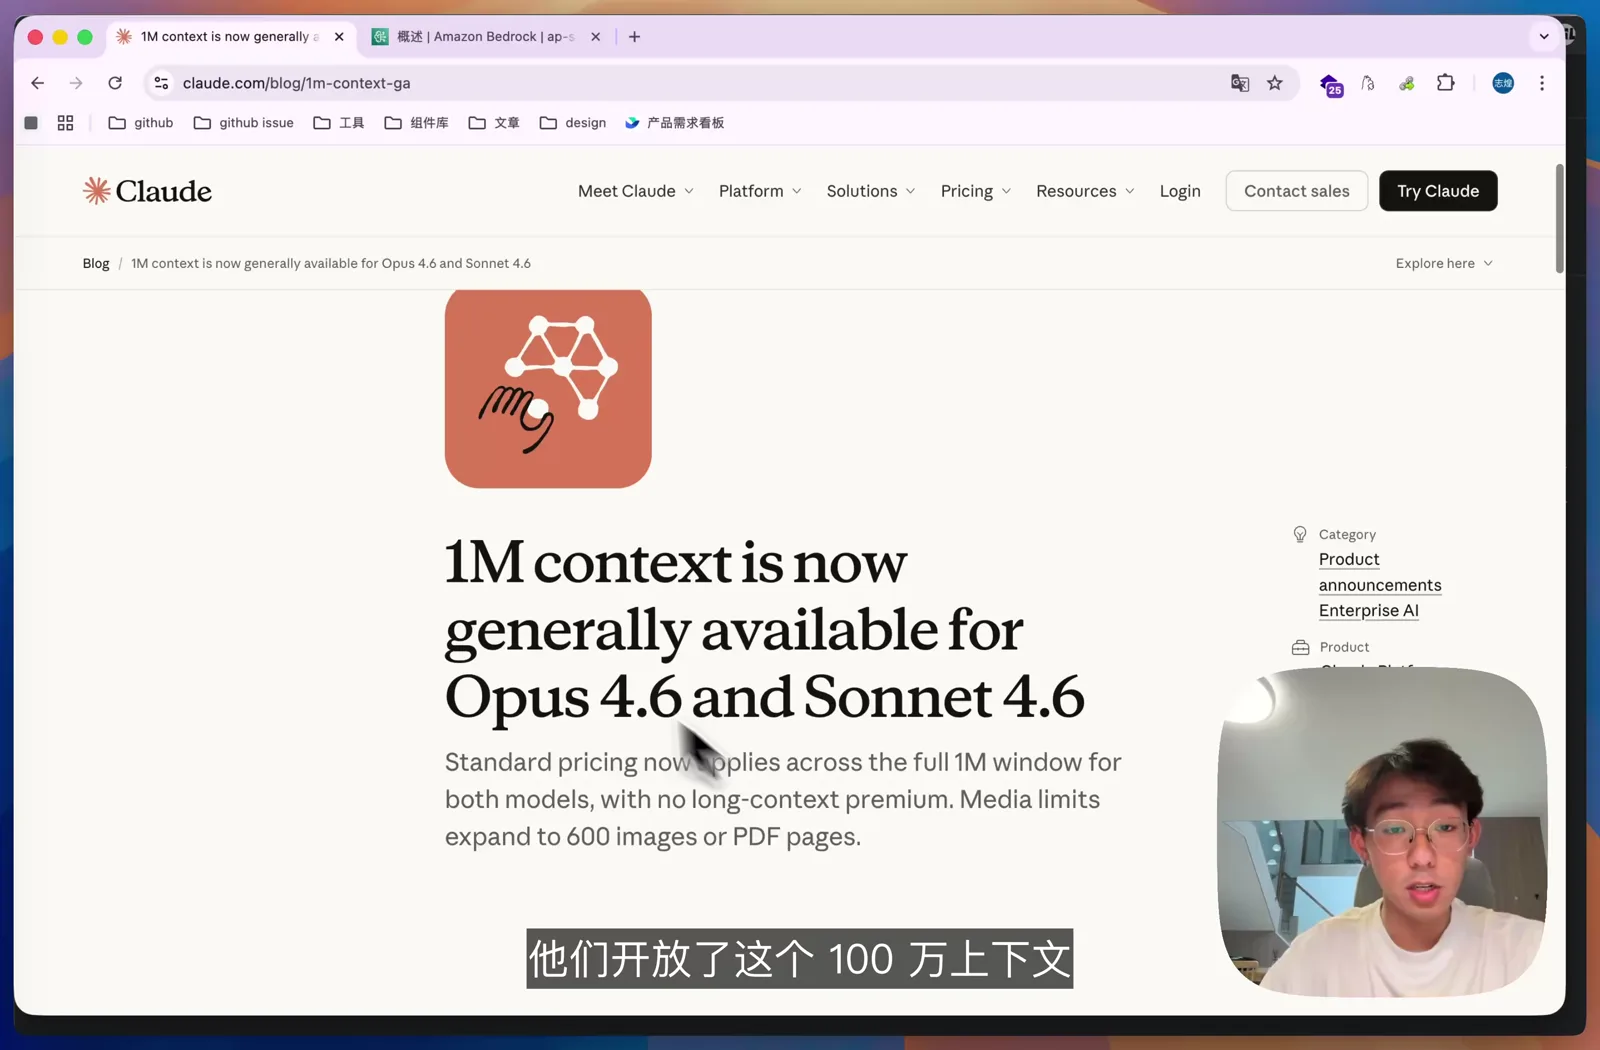Viewport: 1600px width, 1050px height.
Task: Click the Claude logo to go home
Action: [147, 191]
